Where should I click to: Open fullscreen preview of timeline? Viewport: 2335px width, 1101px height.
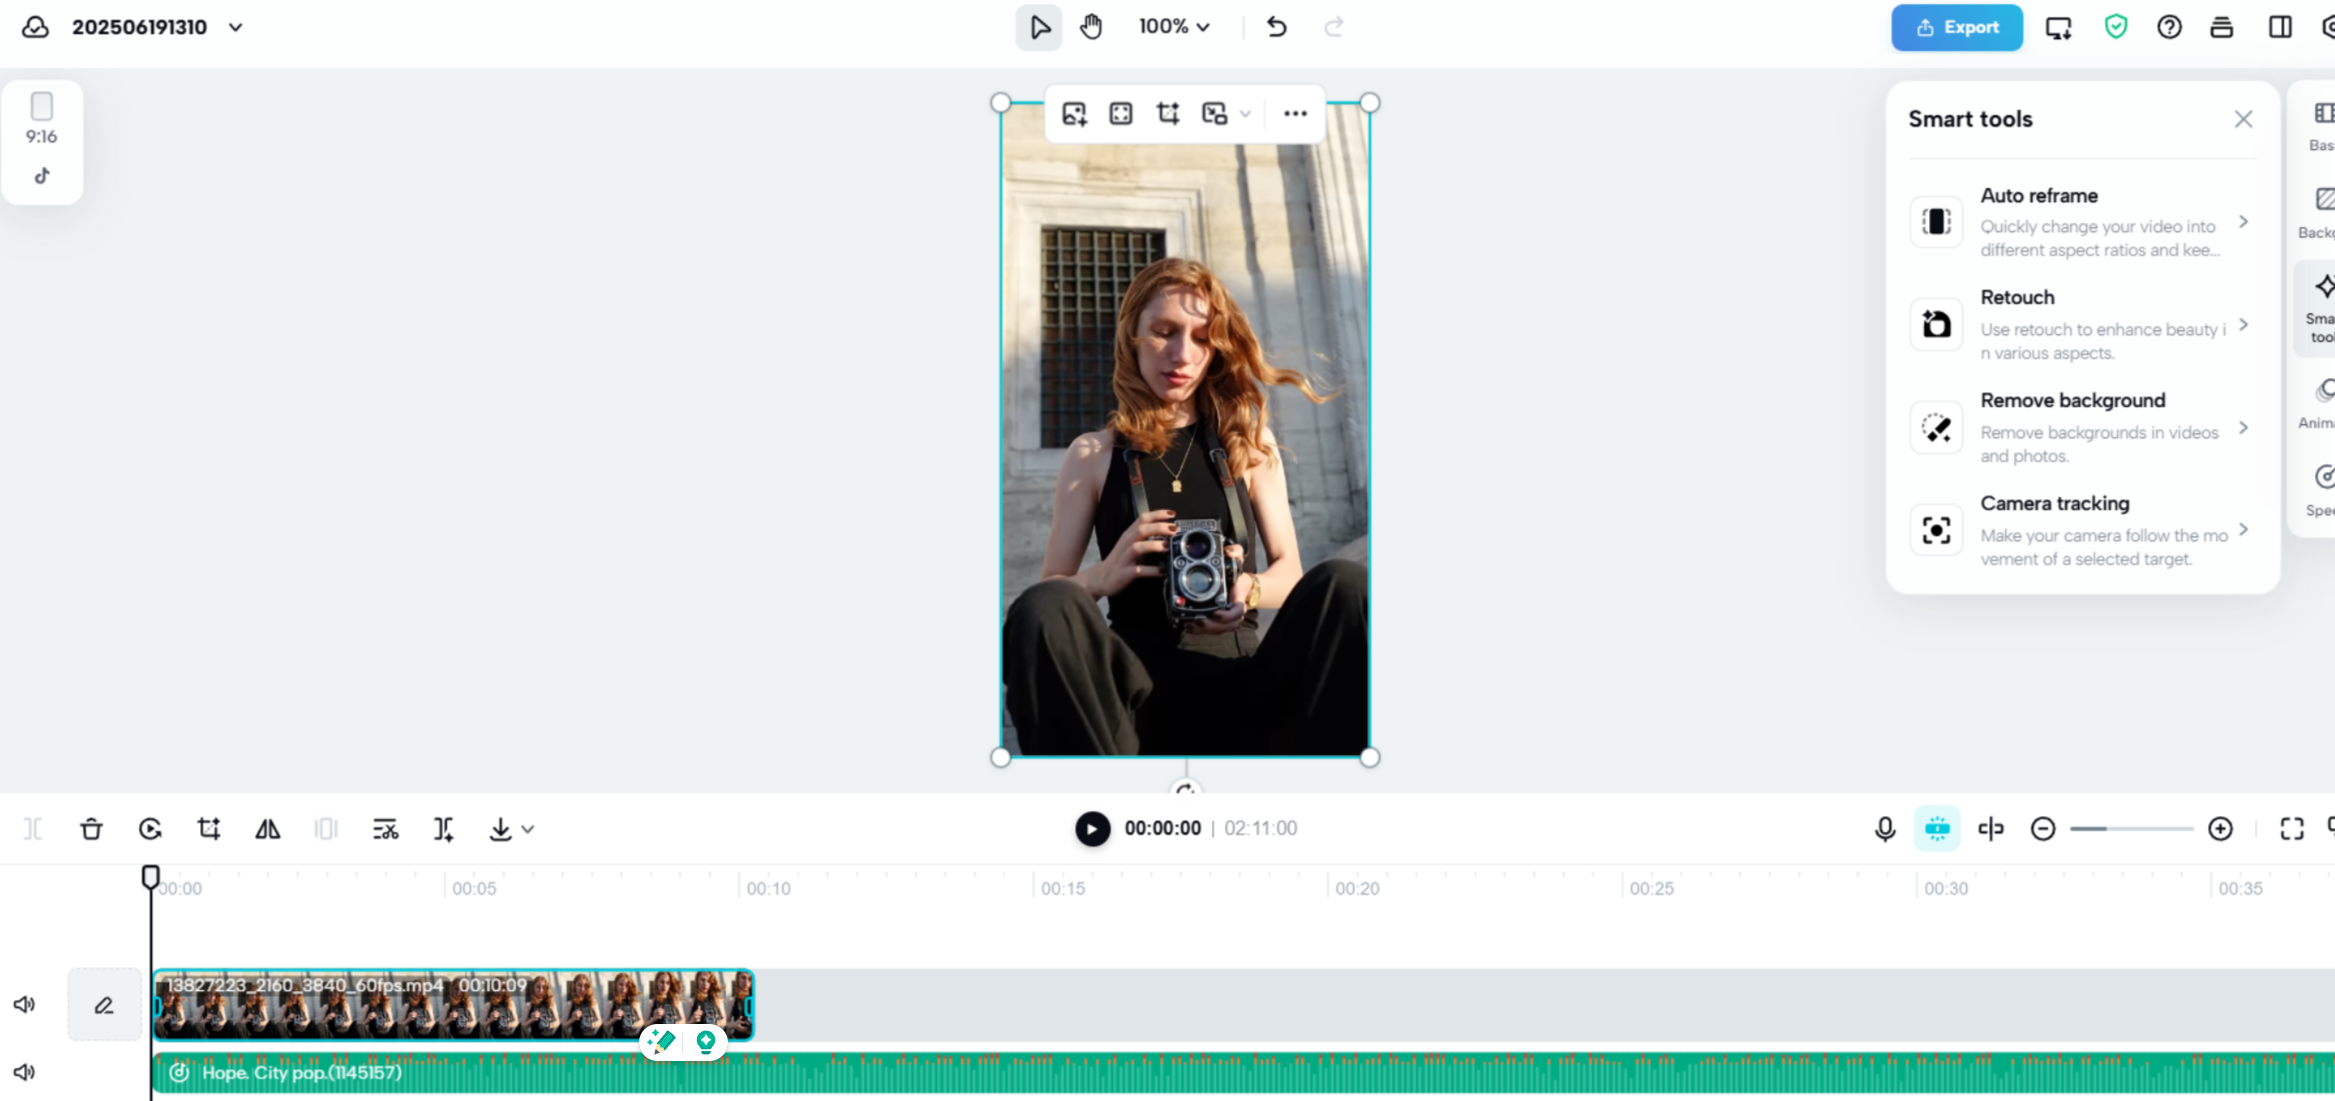coord(2291,829)
